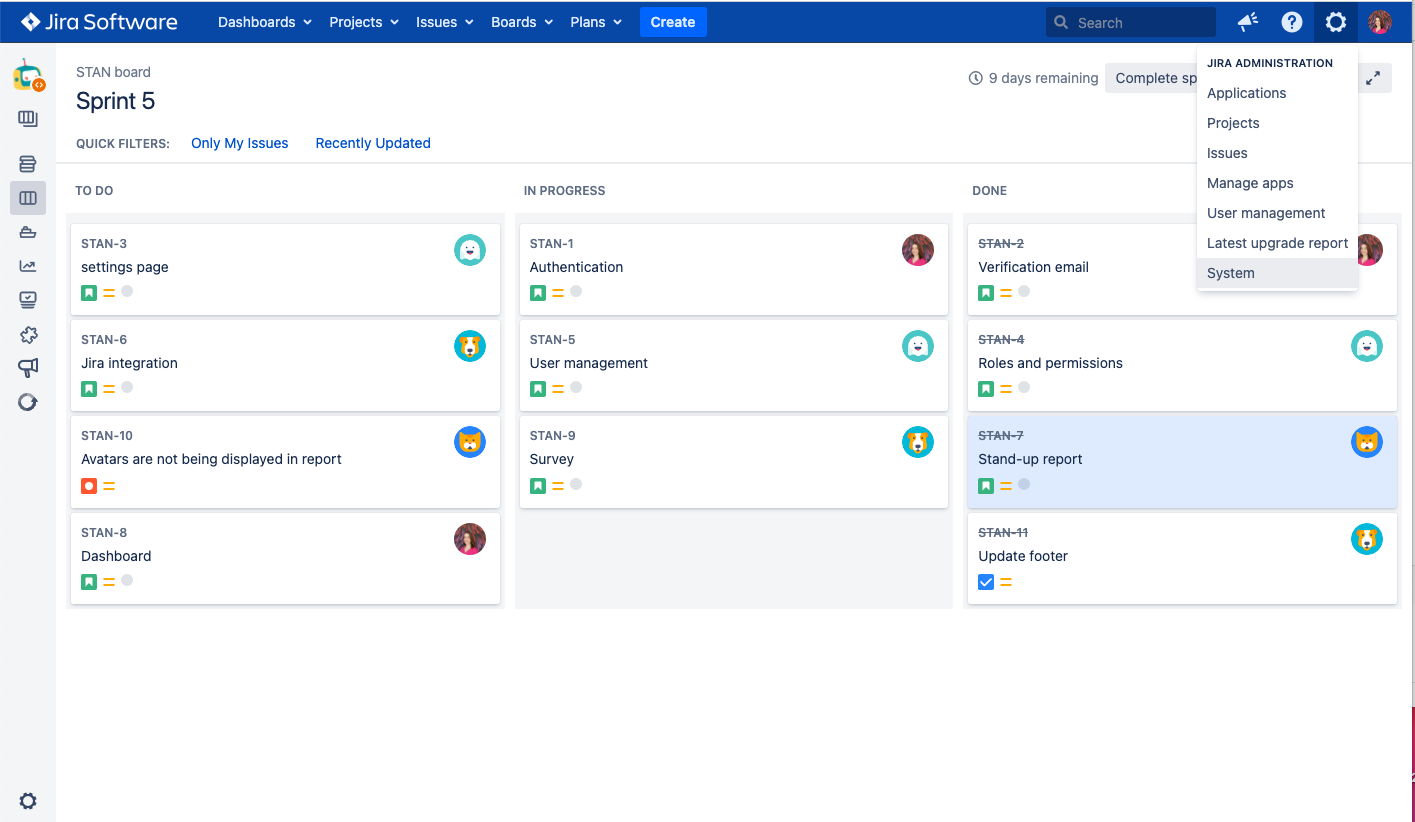Image resolution: width=1415 pixels, height=822 pixels.
Task: Apply the Only My Issues quick filter
Action: tap(240, 143)
